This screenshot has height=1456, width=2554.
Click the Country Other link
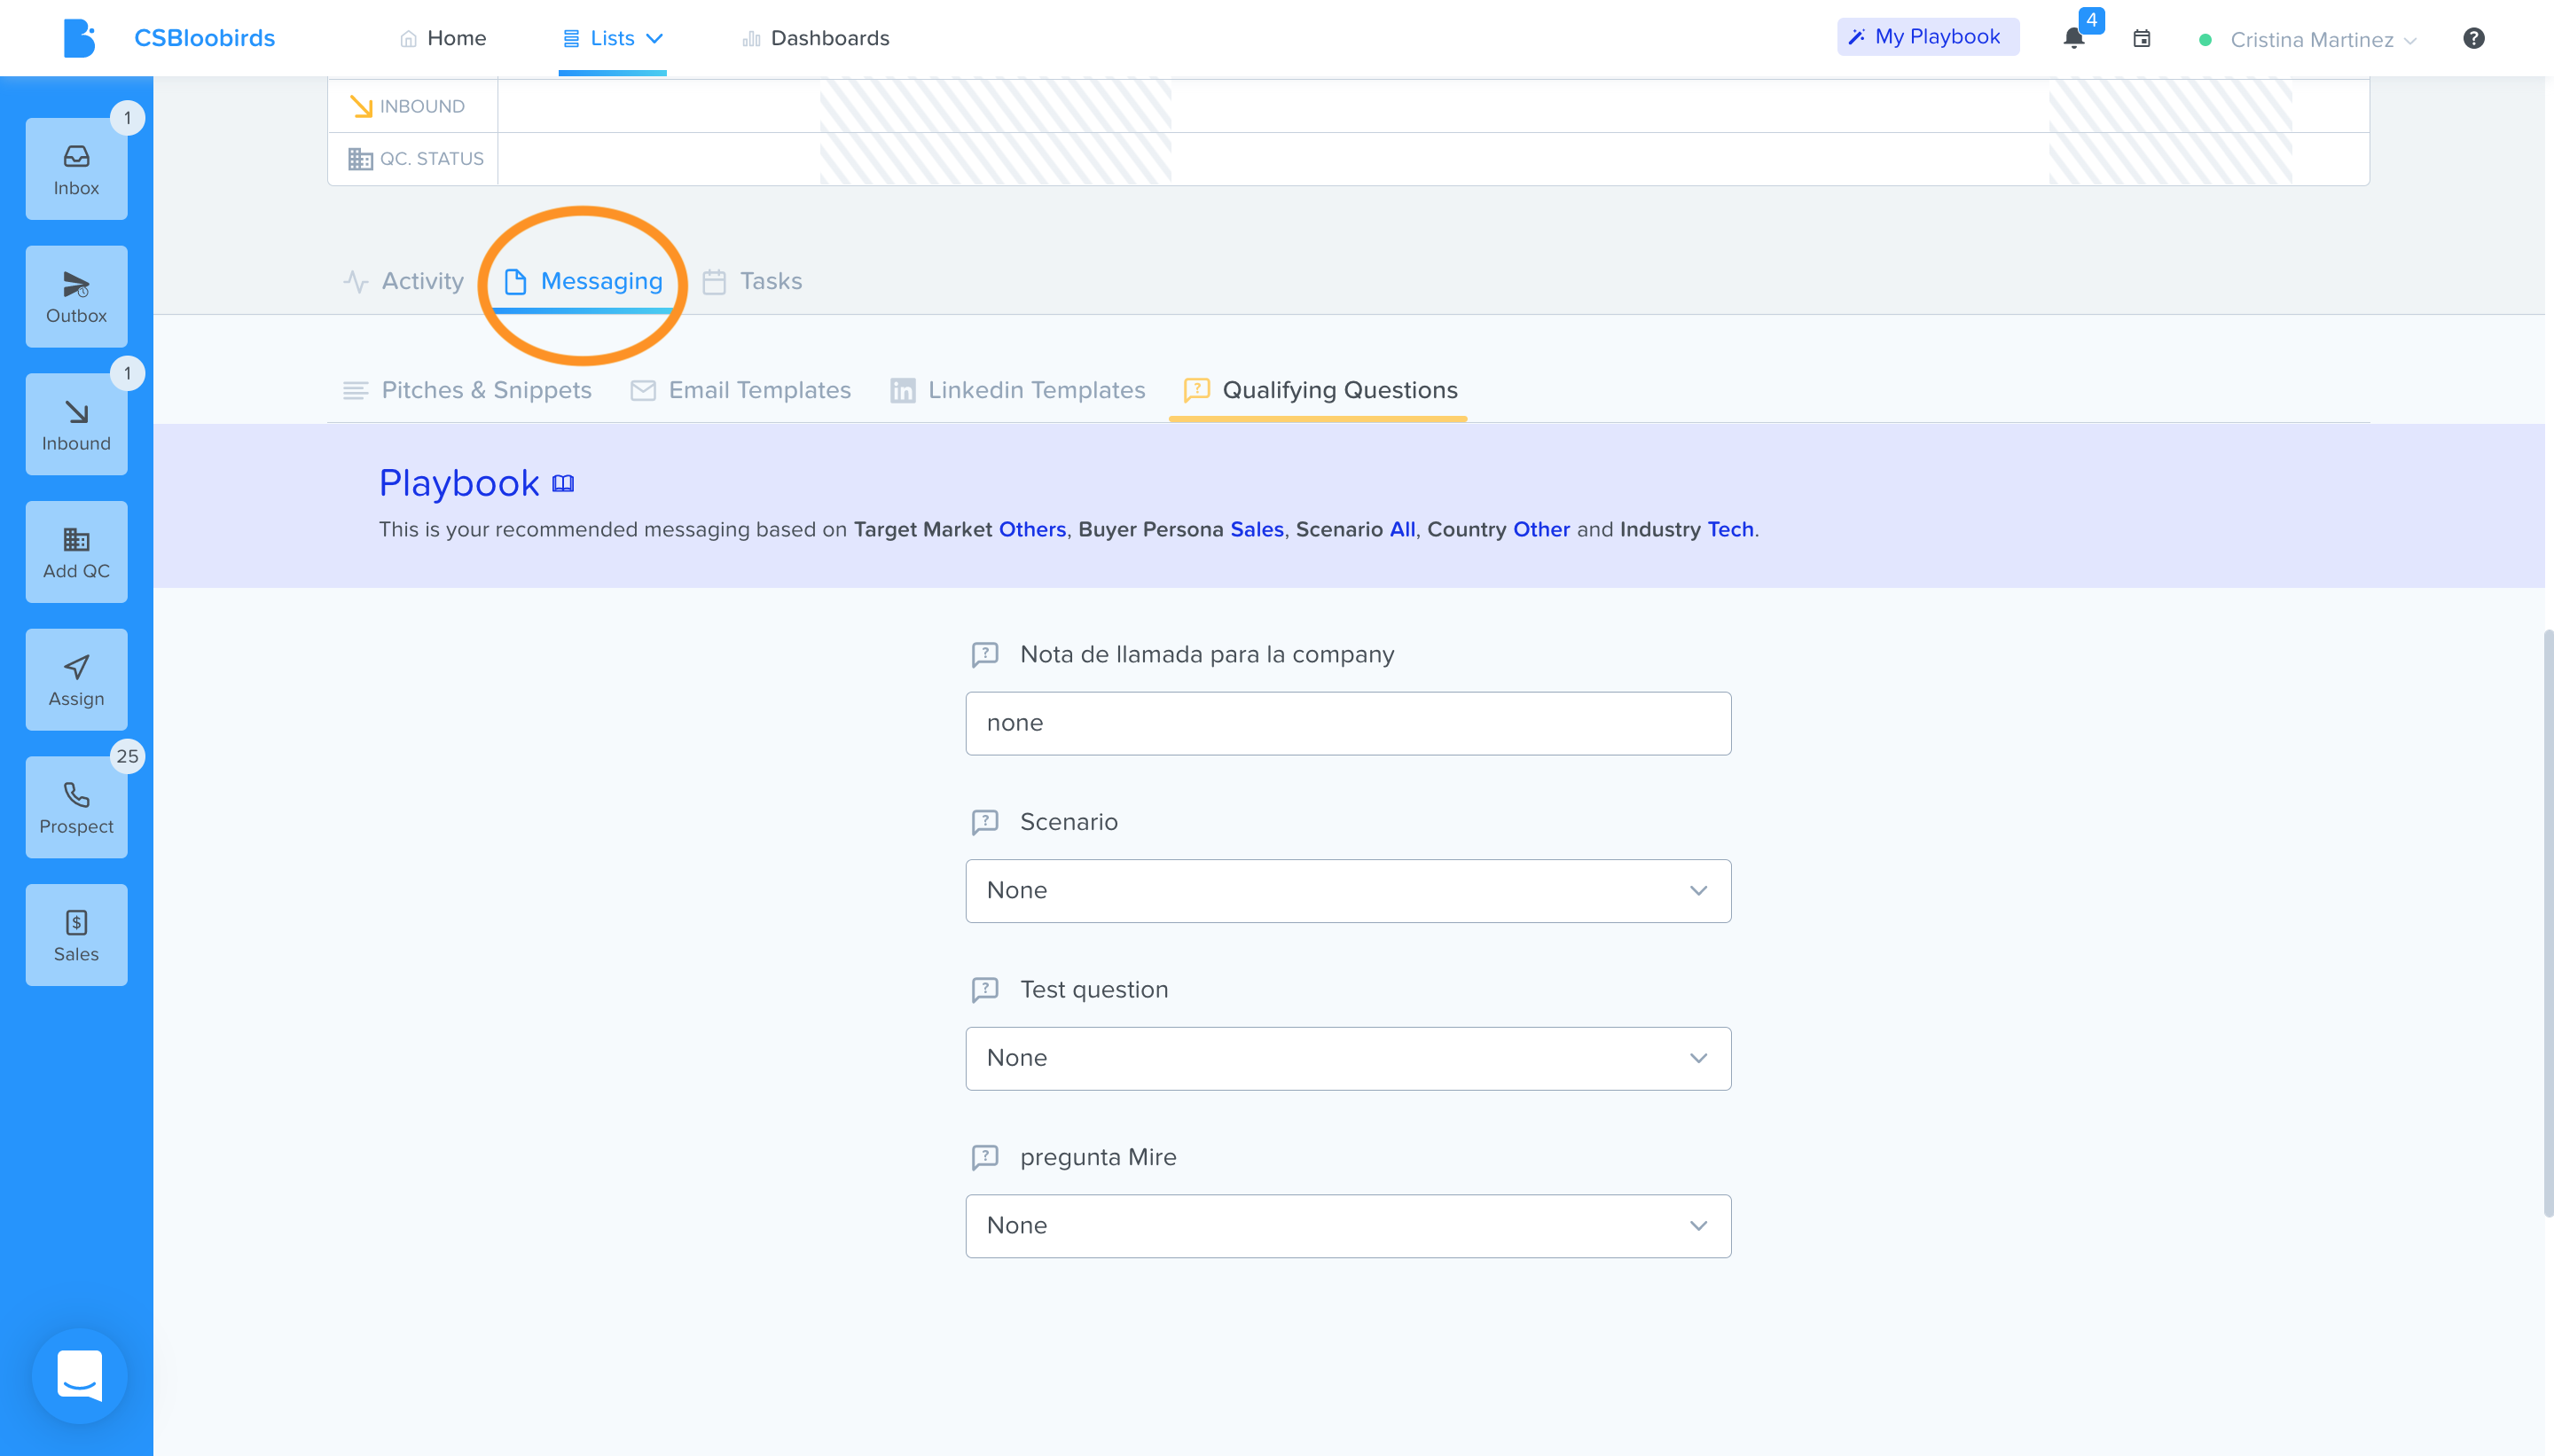tap(1541, 529)
